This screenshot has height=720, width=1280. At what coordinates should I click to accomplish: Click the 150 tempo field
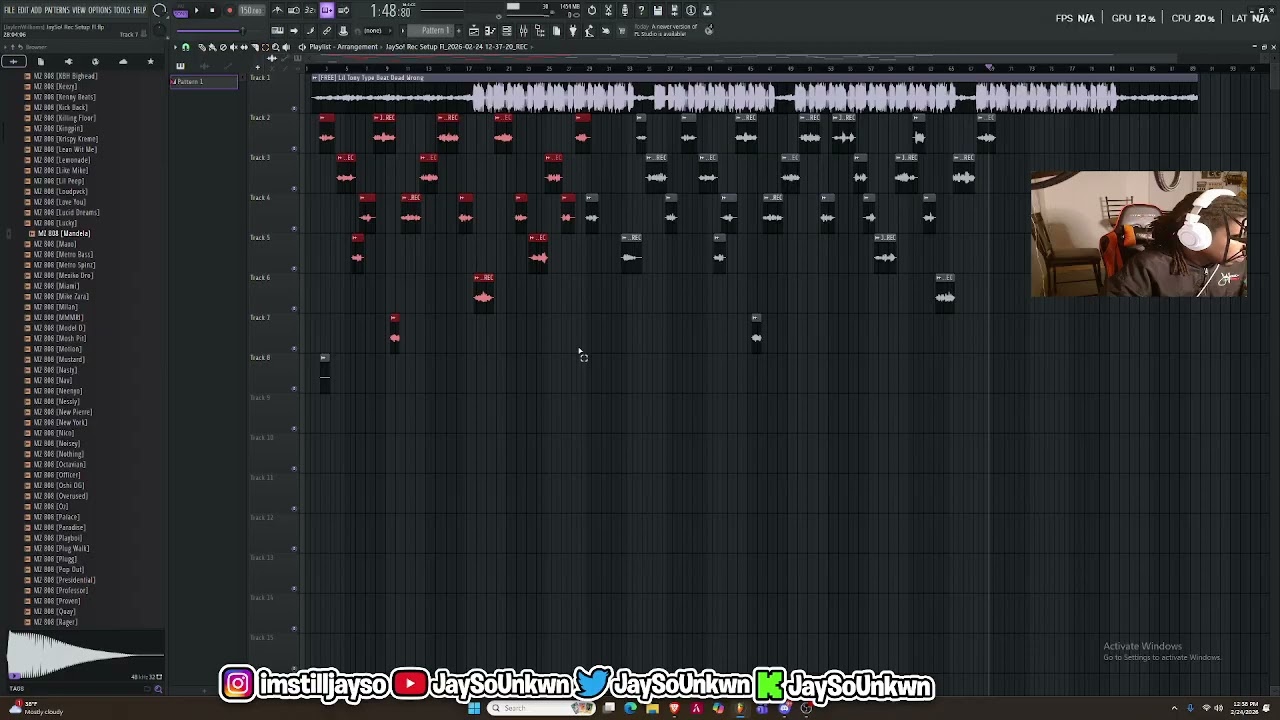[250, 10]
